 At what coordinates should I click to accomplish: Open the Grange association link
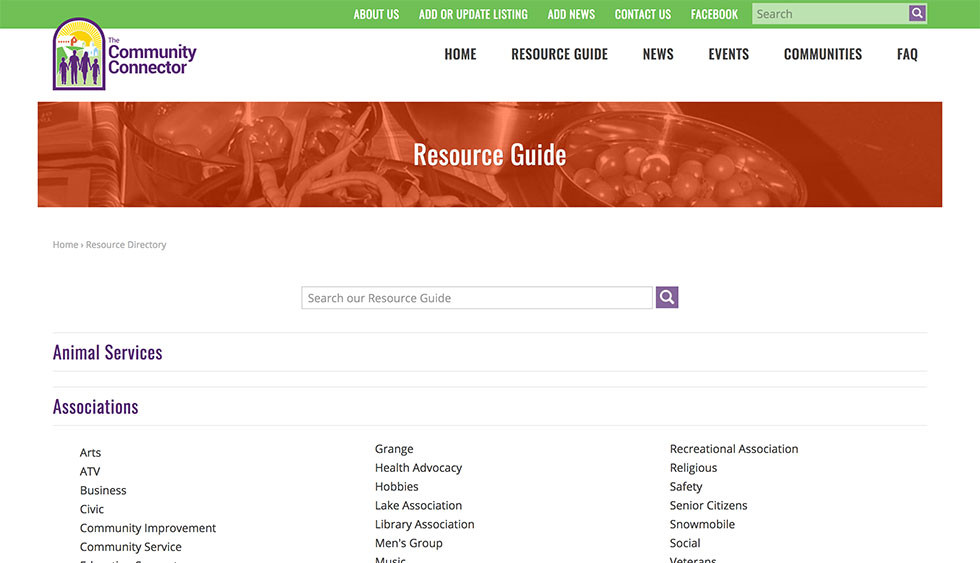394,449
